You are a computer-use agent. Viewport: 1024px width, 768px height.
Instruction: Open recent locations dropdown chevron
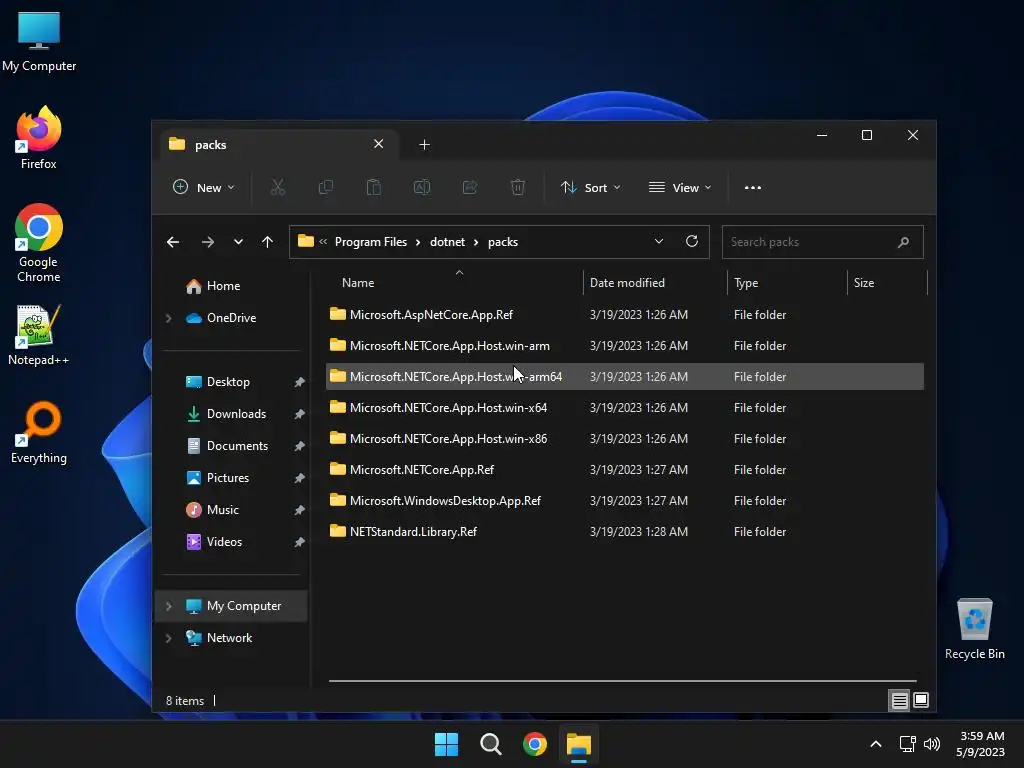pos(238,242)
